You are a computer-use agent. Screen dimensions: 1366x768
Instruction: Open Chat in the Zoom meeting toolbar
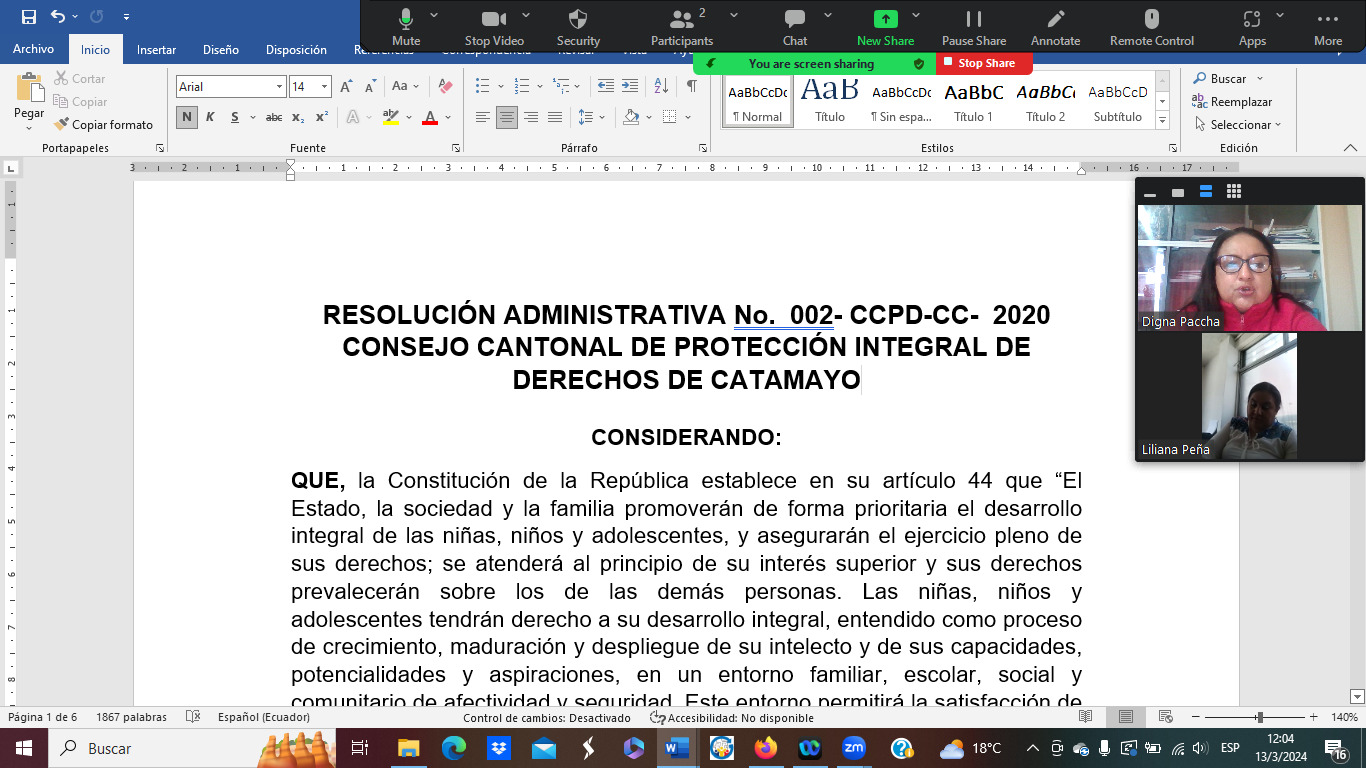click(x=795, y=25)
